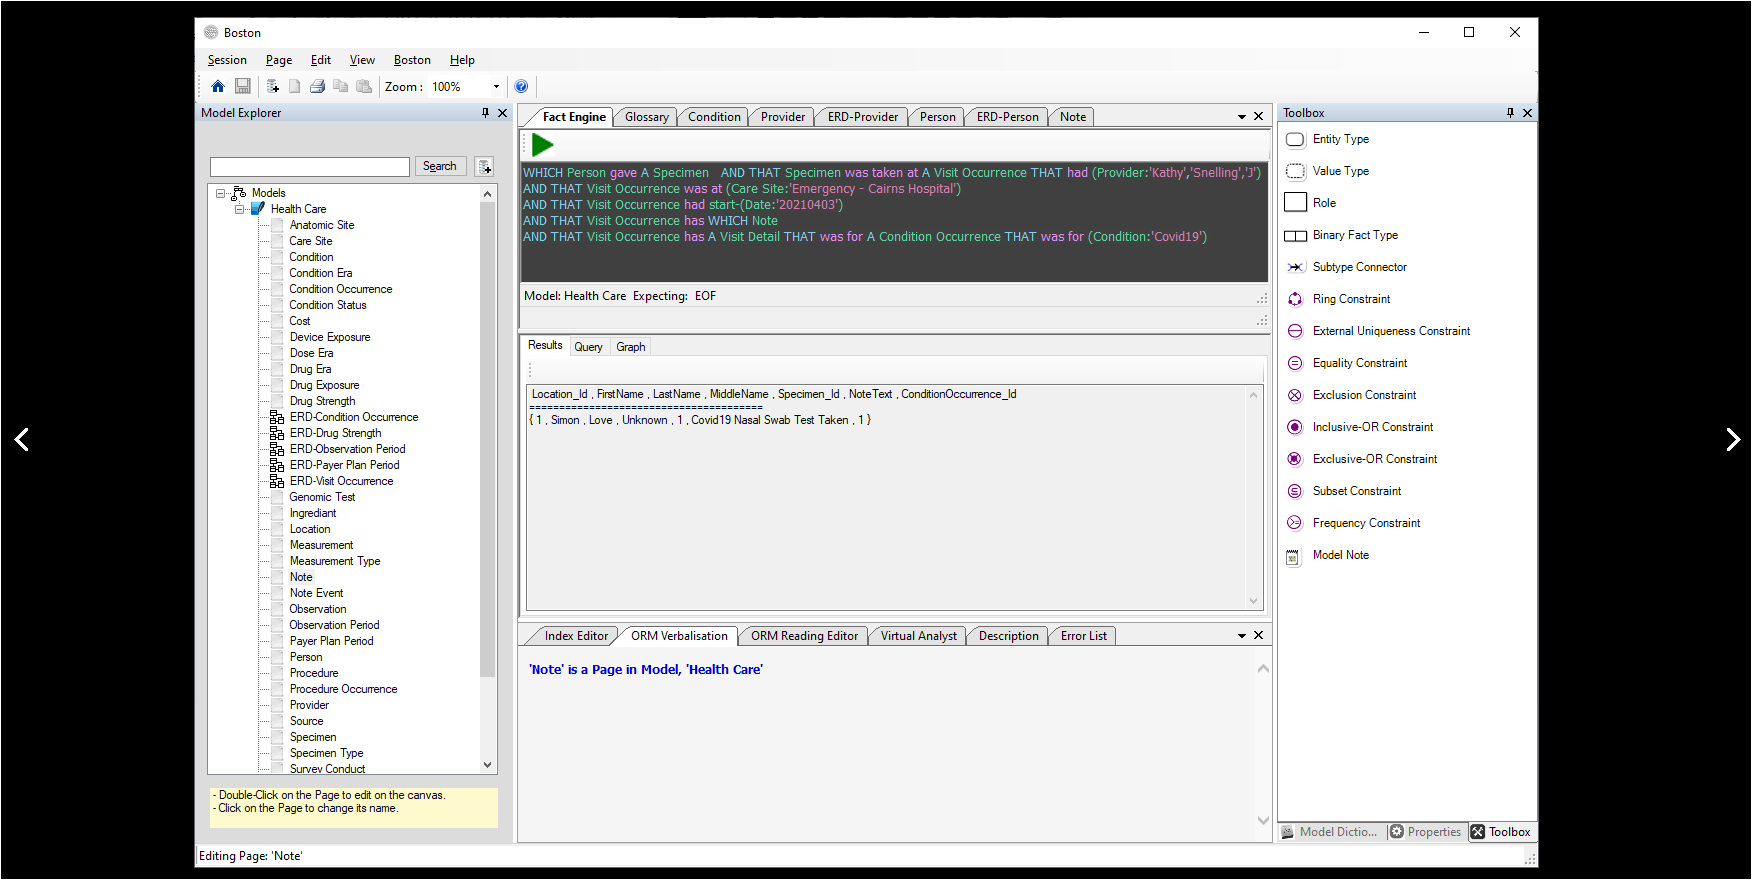Select the Binary Fact Type icon
Screen dimensions: 1752x880
click(x=1295, y=236)
